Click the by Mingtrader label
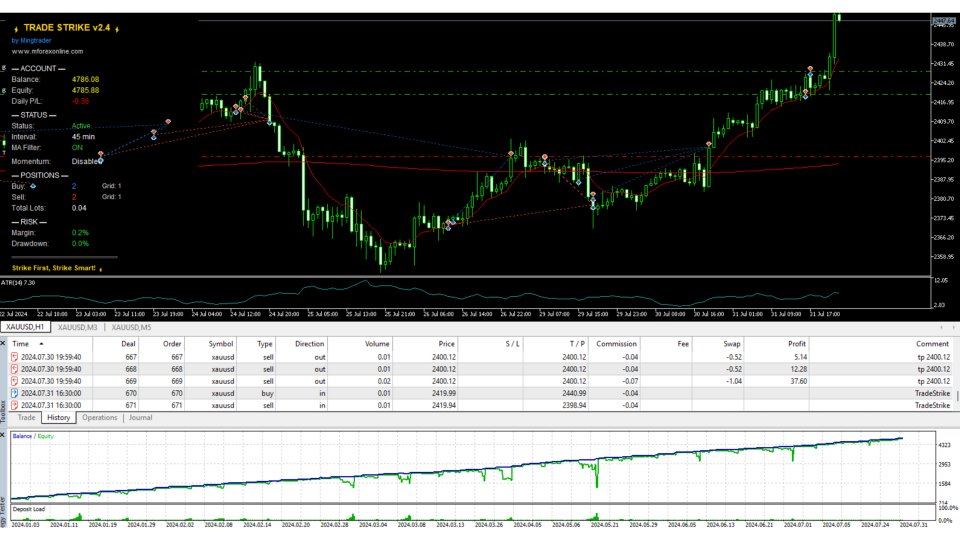Viewport: 960px width, 540px height. pos(31,40)
